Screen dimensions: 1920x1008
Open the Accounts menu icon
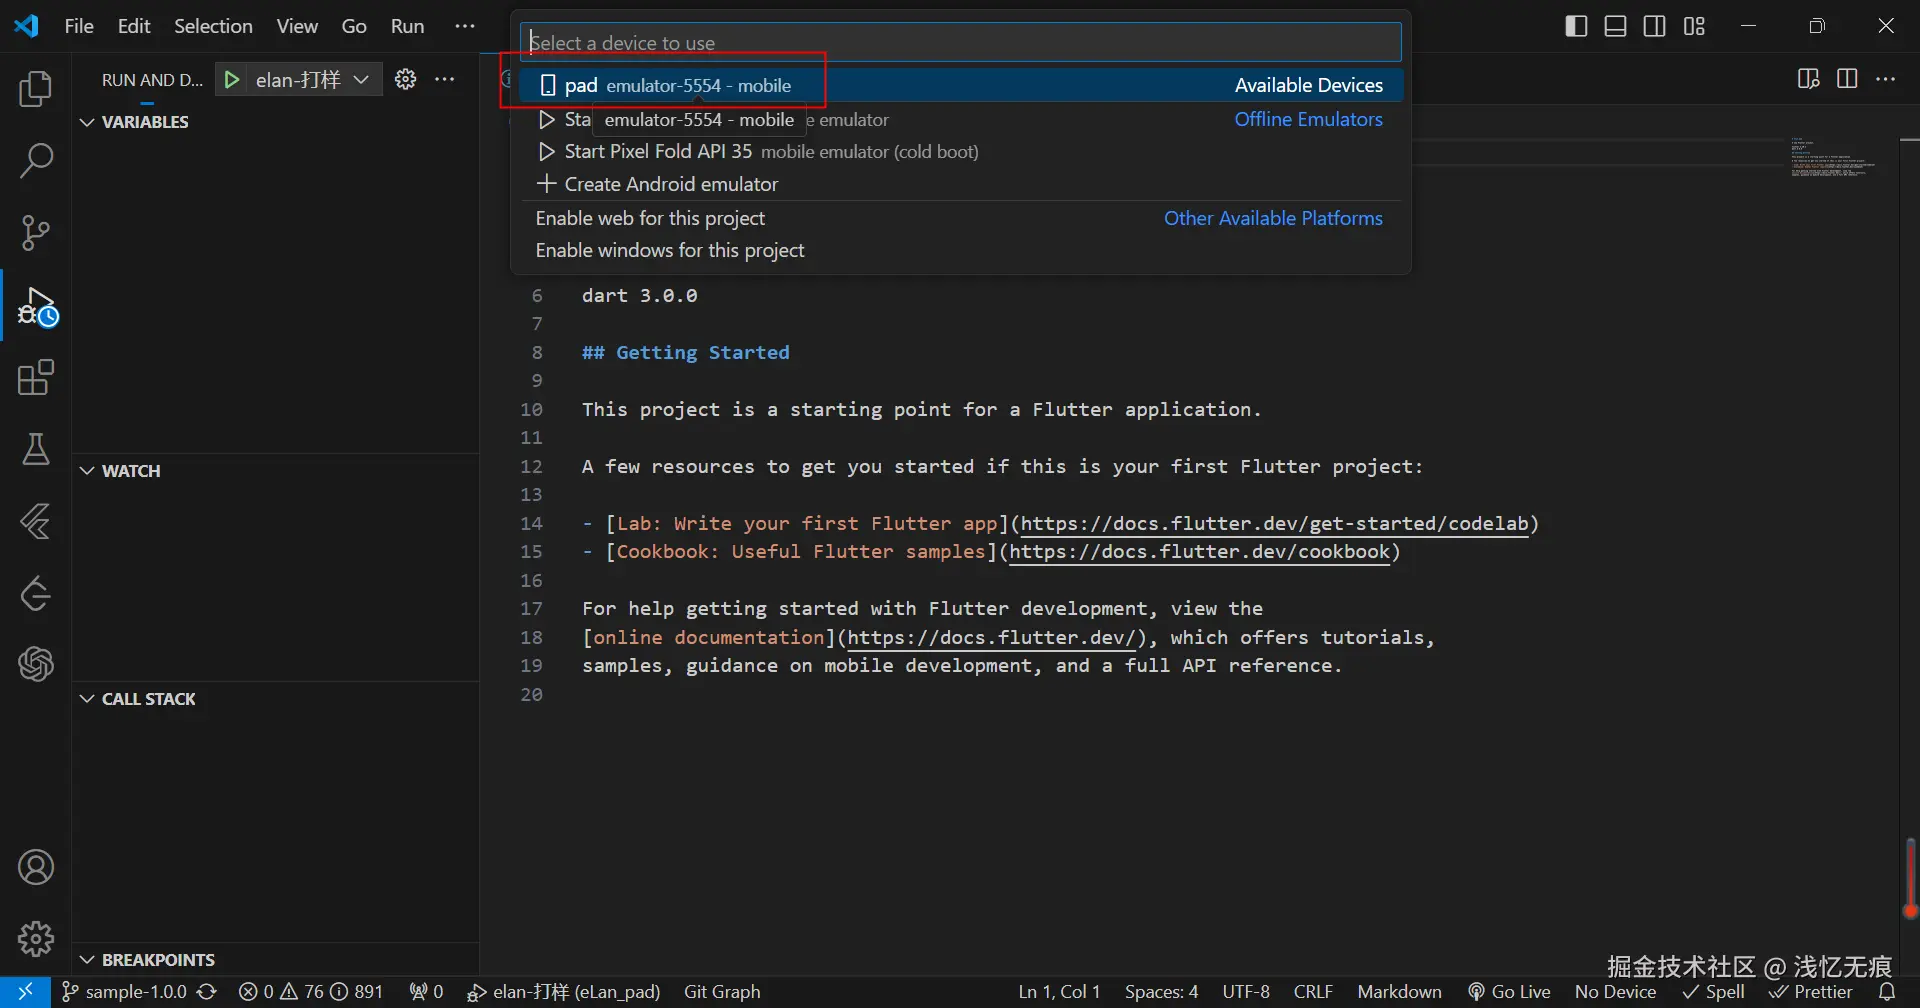click(36, 867)
